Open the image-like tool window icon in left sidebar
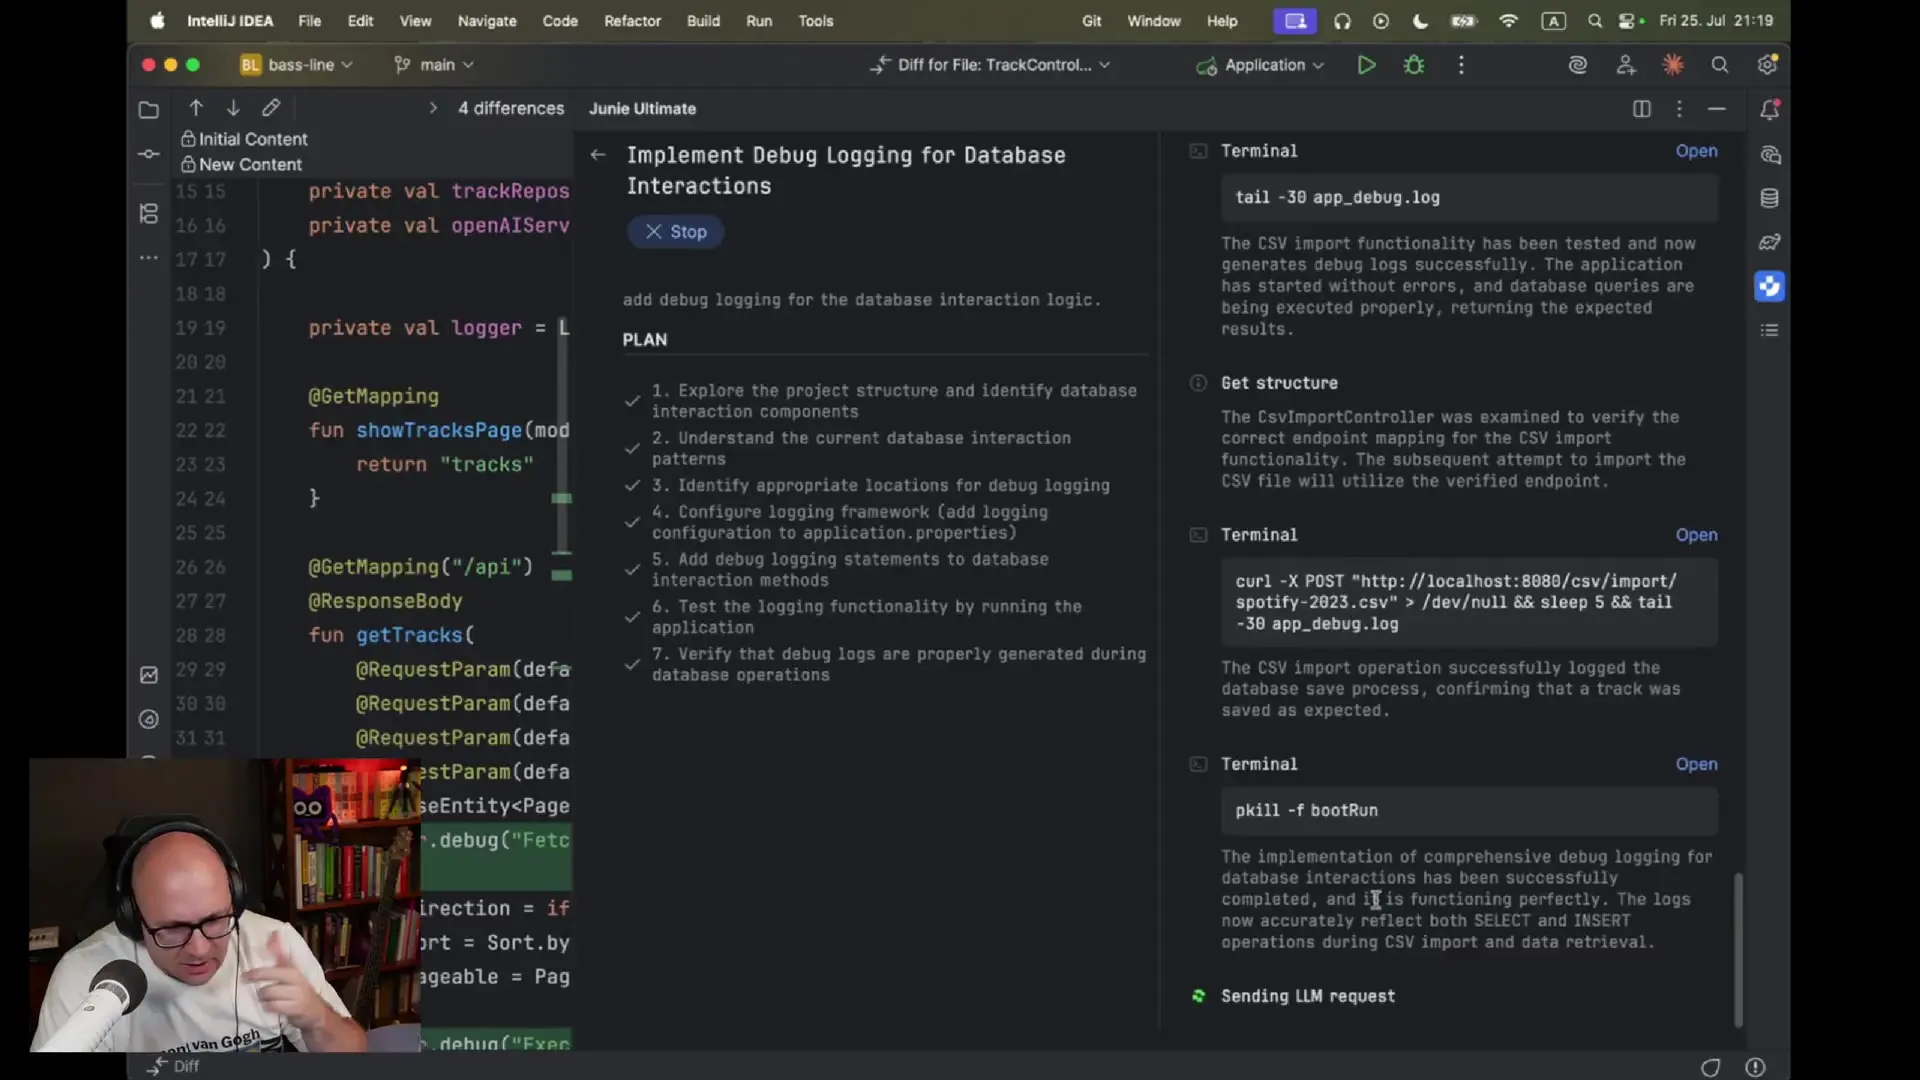The height and width of the screenshot is (1080, 1920). [149, 675]
